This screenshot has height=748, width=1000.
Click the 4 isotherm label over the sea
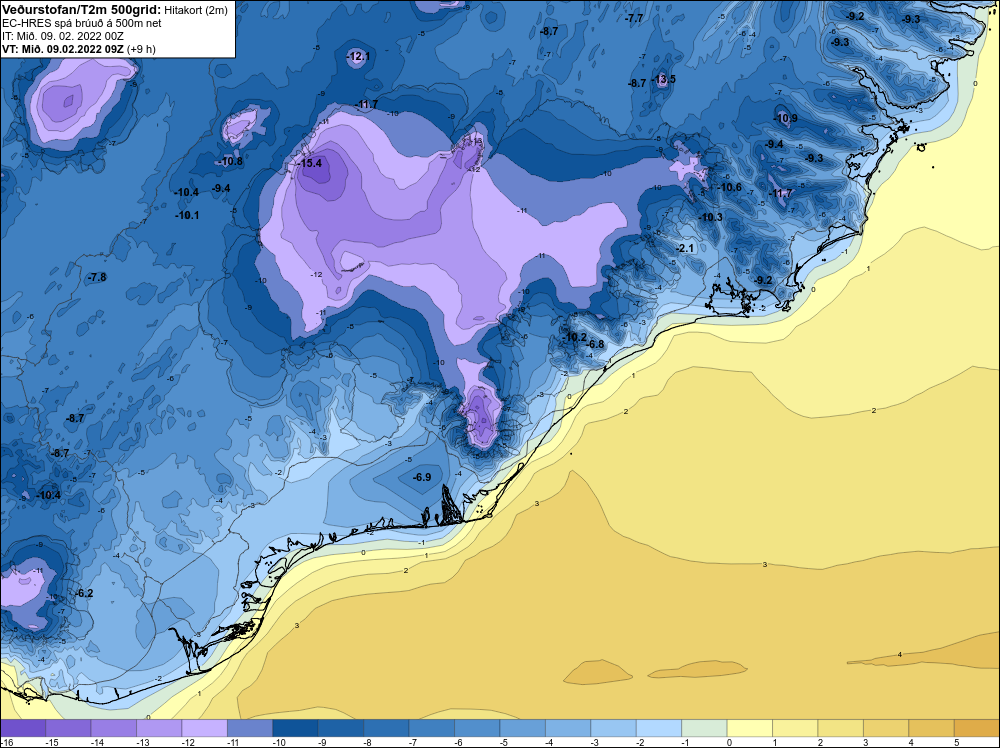click(x=900, y=654)
